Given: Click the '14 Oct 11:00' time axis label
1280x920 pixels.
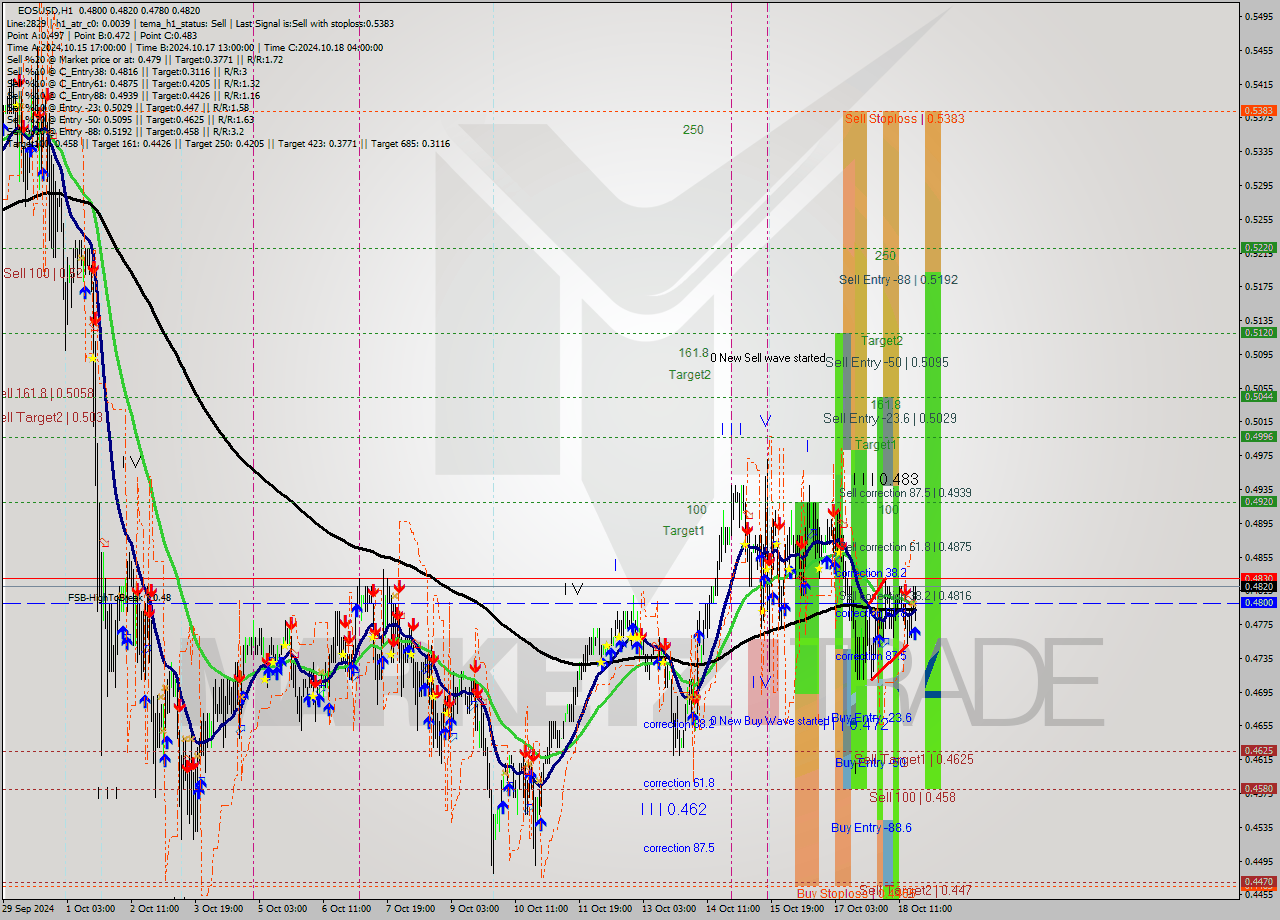Looking at the screenshot, I should coord(733,909).
